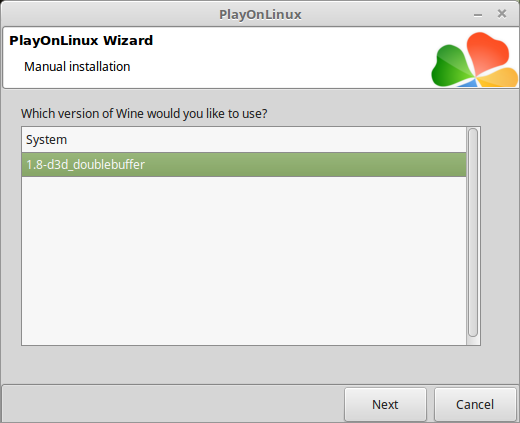Click the empty bottom bar left of Next

(173, 404)
